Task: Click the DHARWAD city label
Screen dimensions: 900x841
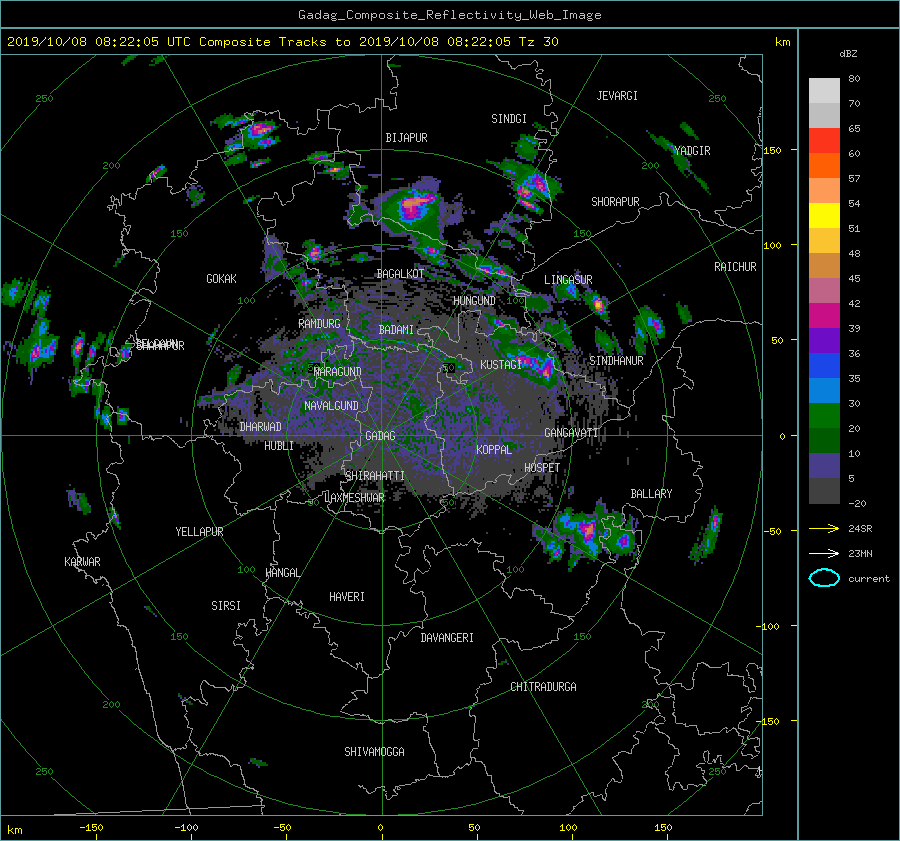Action: pyautogui.click(x=261, y=427)
